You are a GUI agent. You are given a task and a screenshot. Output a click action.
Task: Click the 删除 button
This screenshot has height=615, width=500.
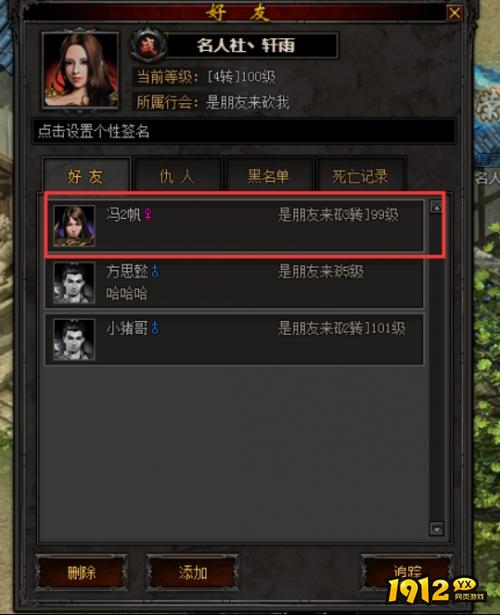pos(81,573)
